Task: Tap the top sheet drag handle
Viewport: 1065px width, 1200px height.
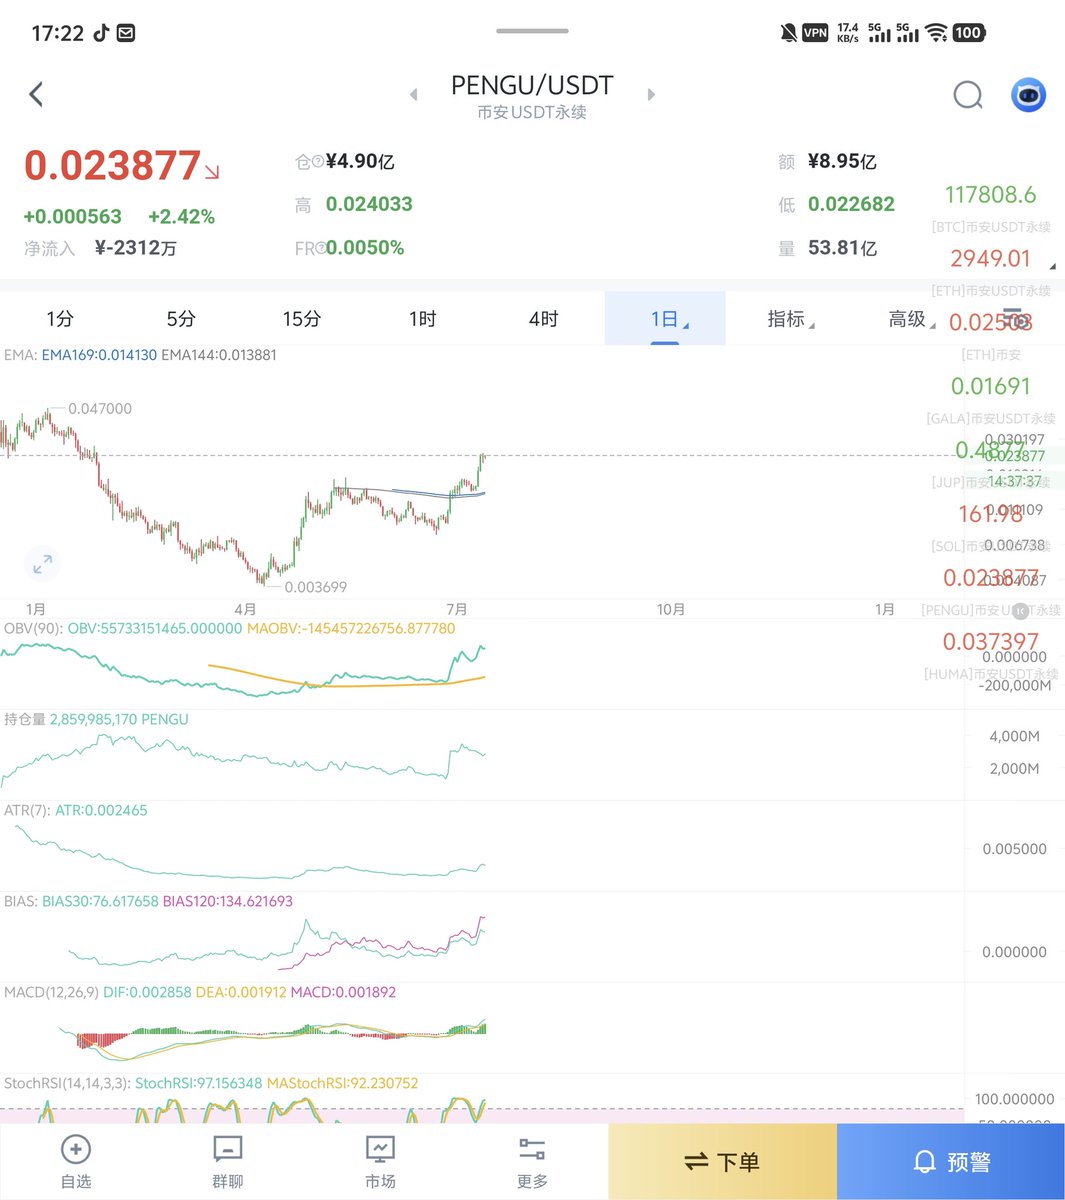Action: click(x=532, y=31)
